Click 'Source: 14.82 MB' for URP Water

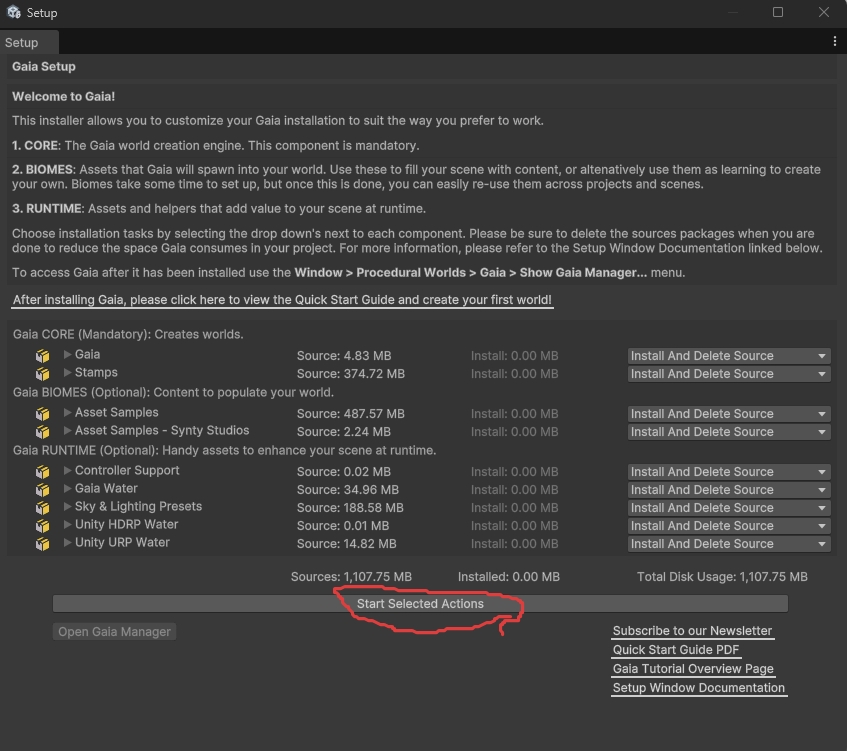click(x=346, y=544)
